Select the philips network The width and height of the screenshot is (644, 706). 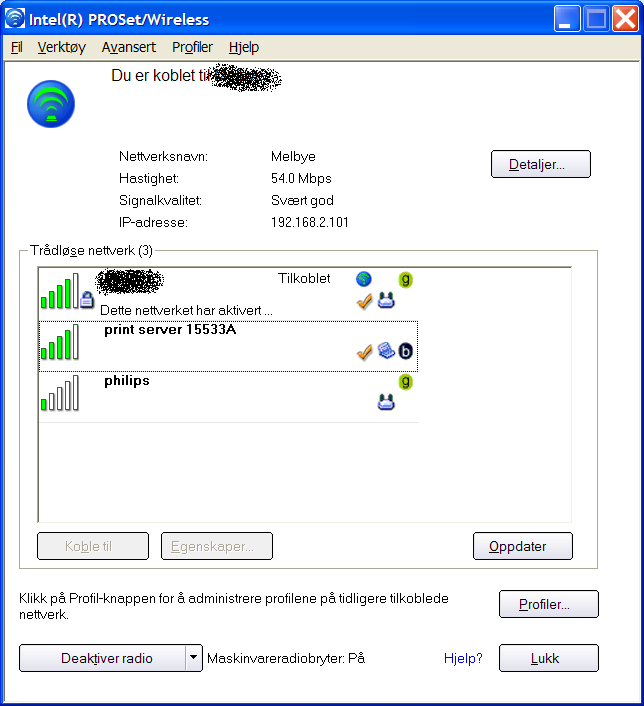click(x=228, y=397)
